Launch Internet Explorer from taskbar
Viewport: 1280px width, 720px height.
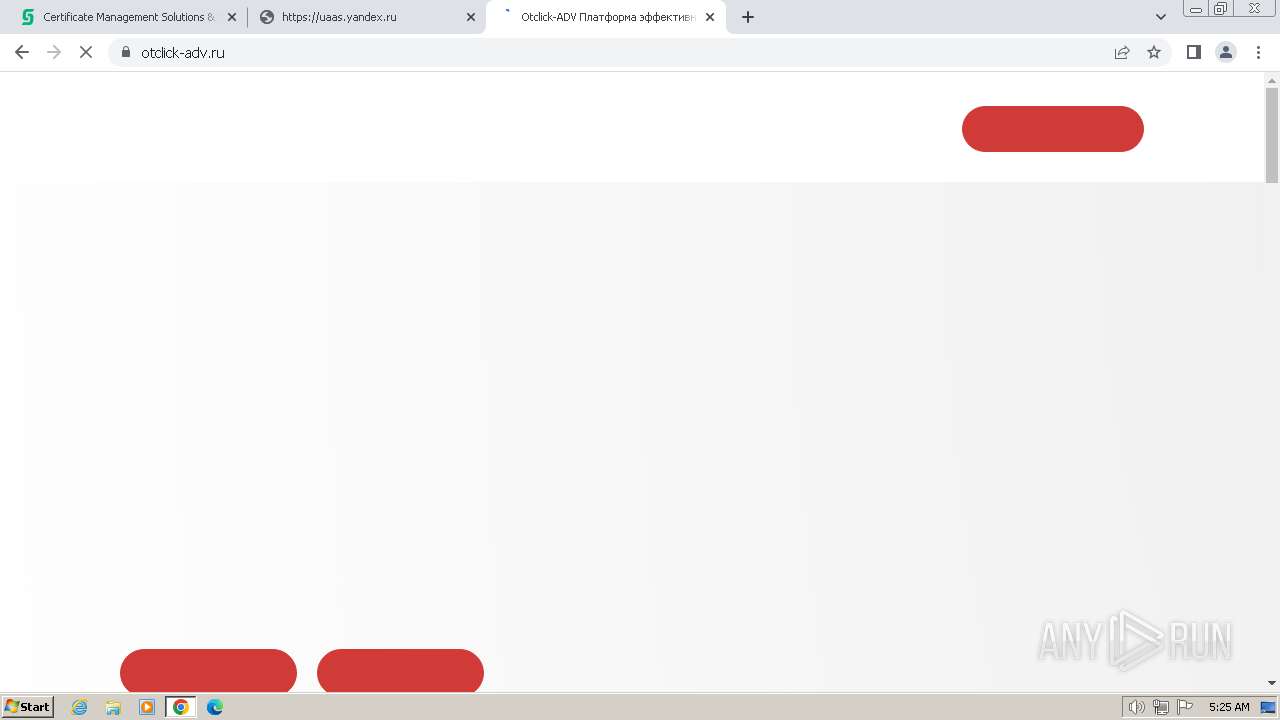80,707
